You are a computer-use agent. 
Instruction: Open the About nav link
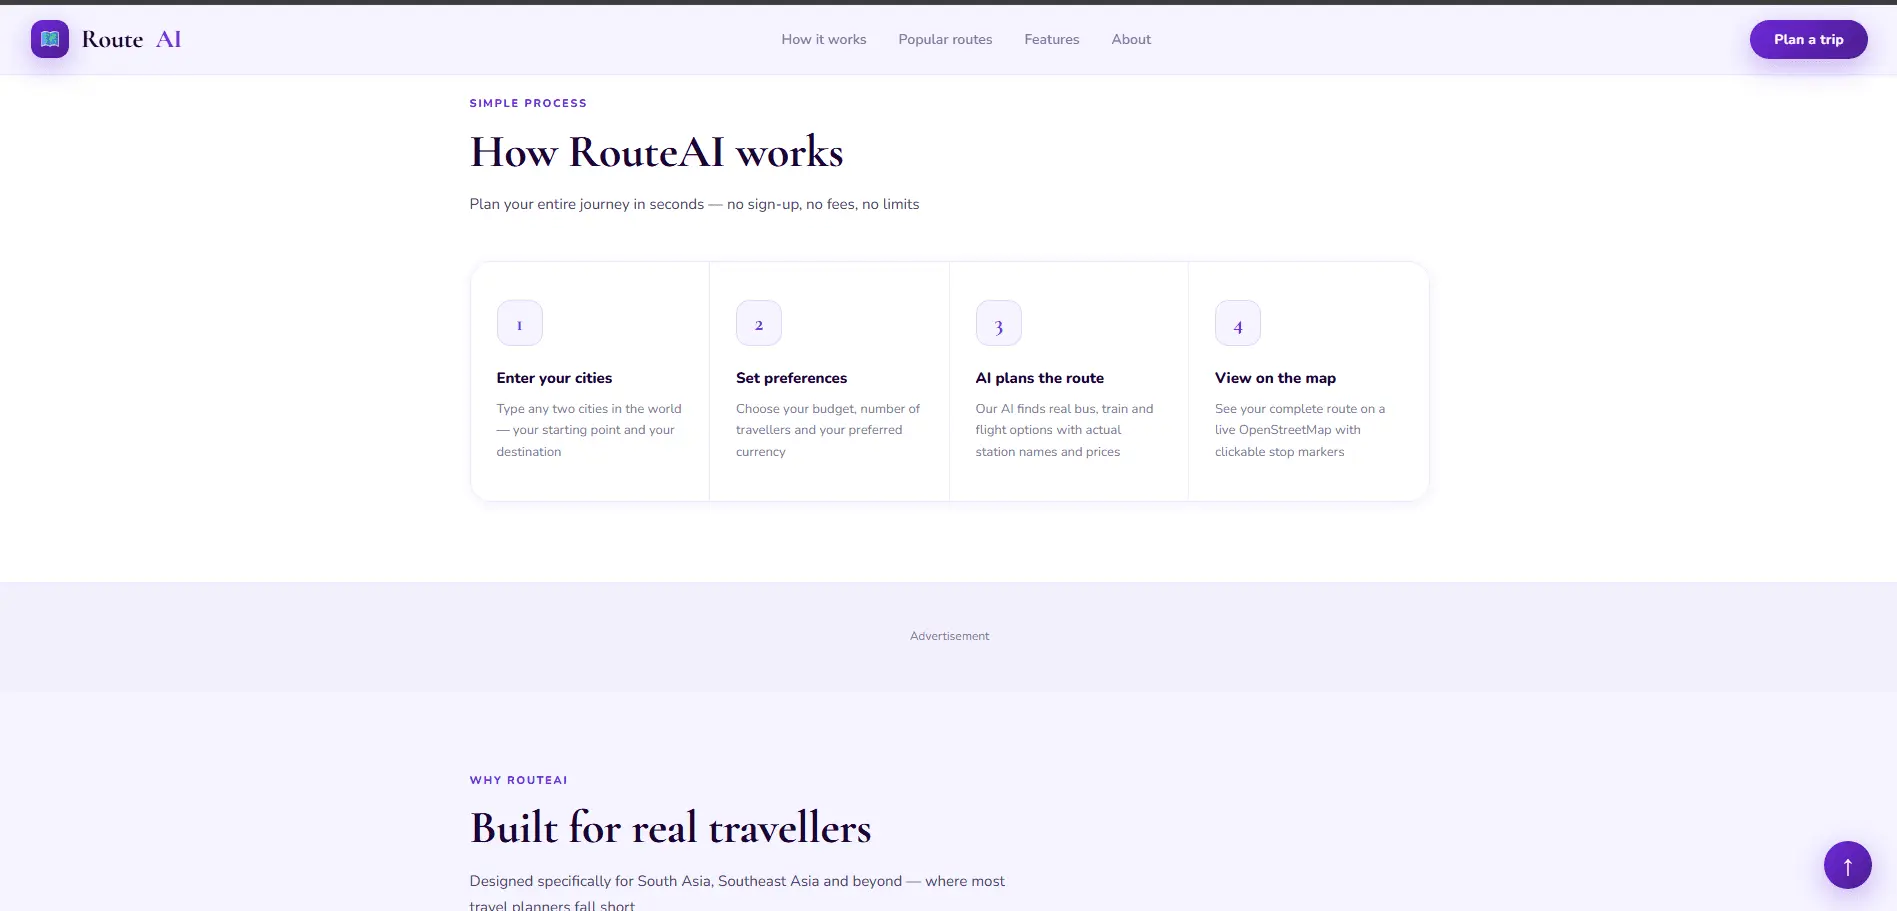[1131, 39]
